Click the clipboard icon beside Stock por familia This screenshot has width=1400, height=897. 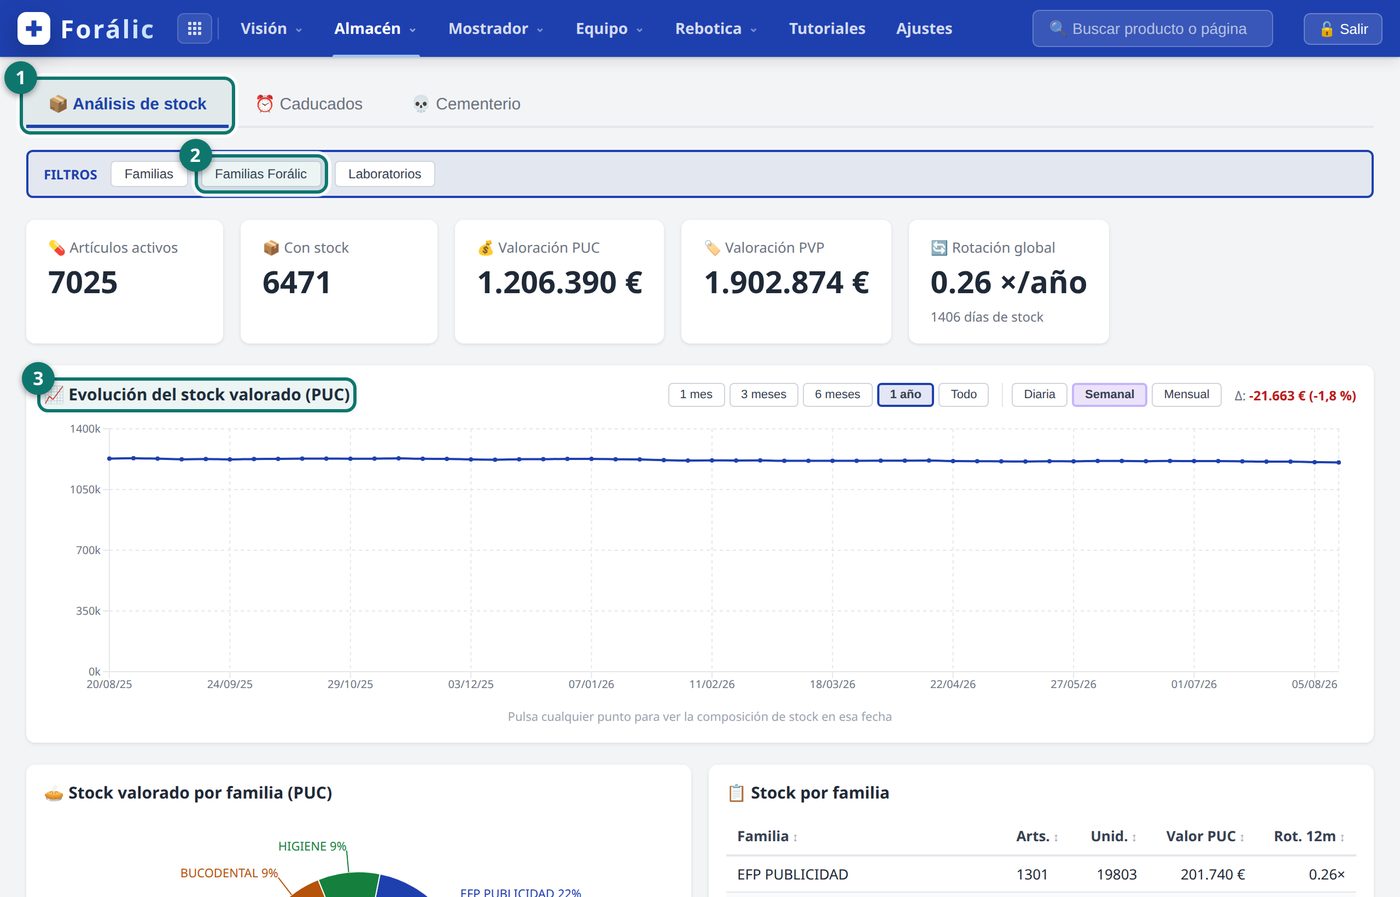[x=737, y=793]
